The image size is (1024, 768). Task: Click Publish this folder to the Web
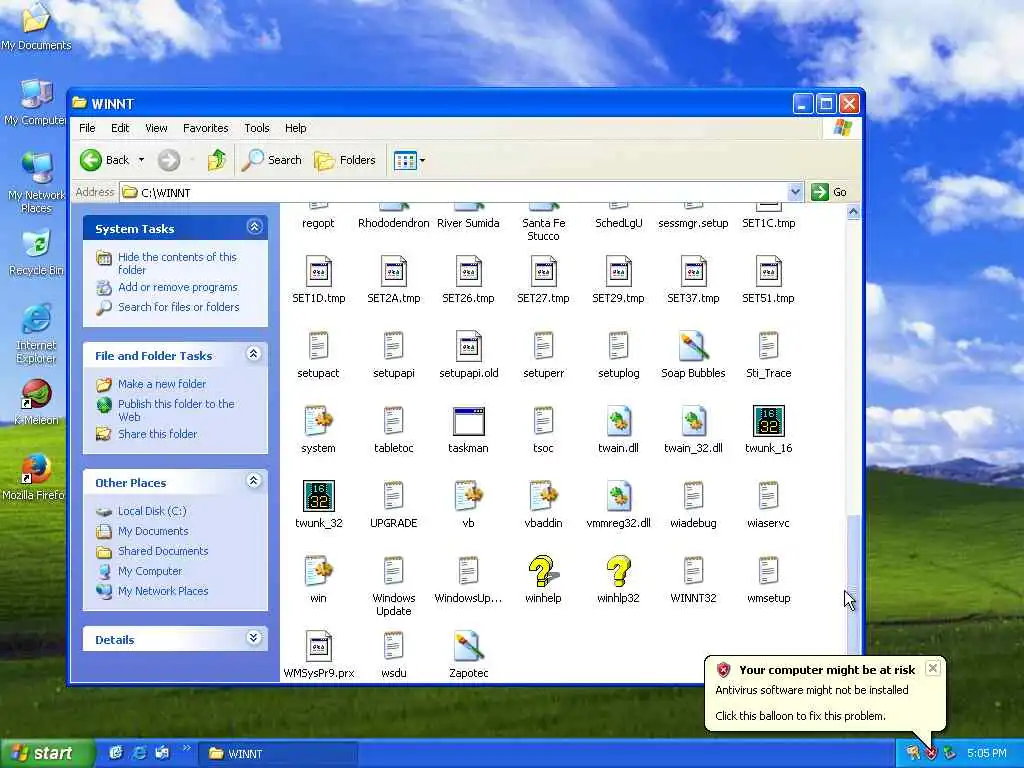pyautogui.click(x=176, y=410)
